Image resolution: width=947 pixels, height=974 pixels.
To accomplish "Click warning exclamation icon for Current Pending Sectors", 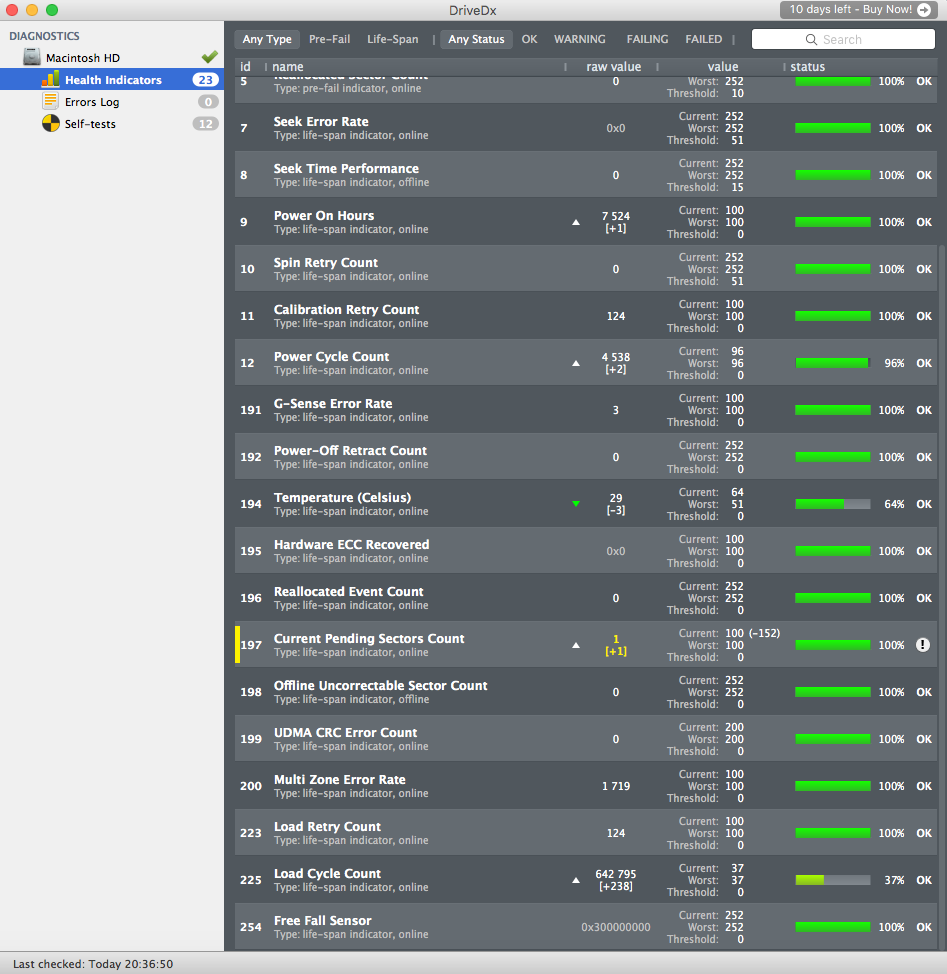I will point(923,645).
